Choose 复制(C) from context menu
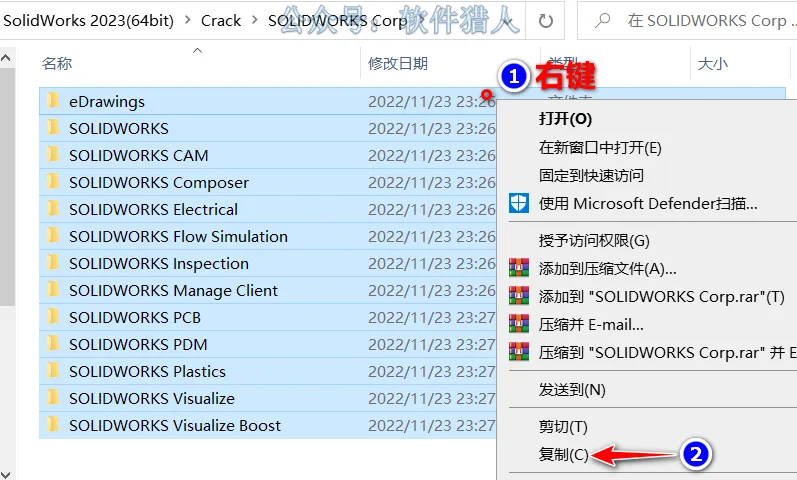The image size is (797, 480). tap(563, 454)
